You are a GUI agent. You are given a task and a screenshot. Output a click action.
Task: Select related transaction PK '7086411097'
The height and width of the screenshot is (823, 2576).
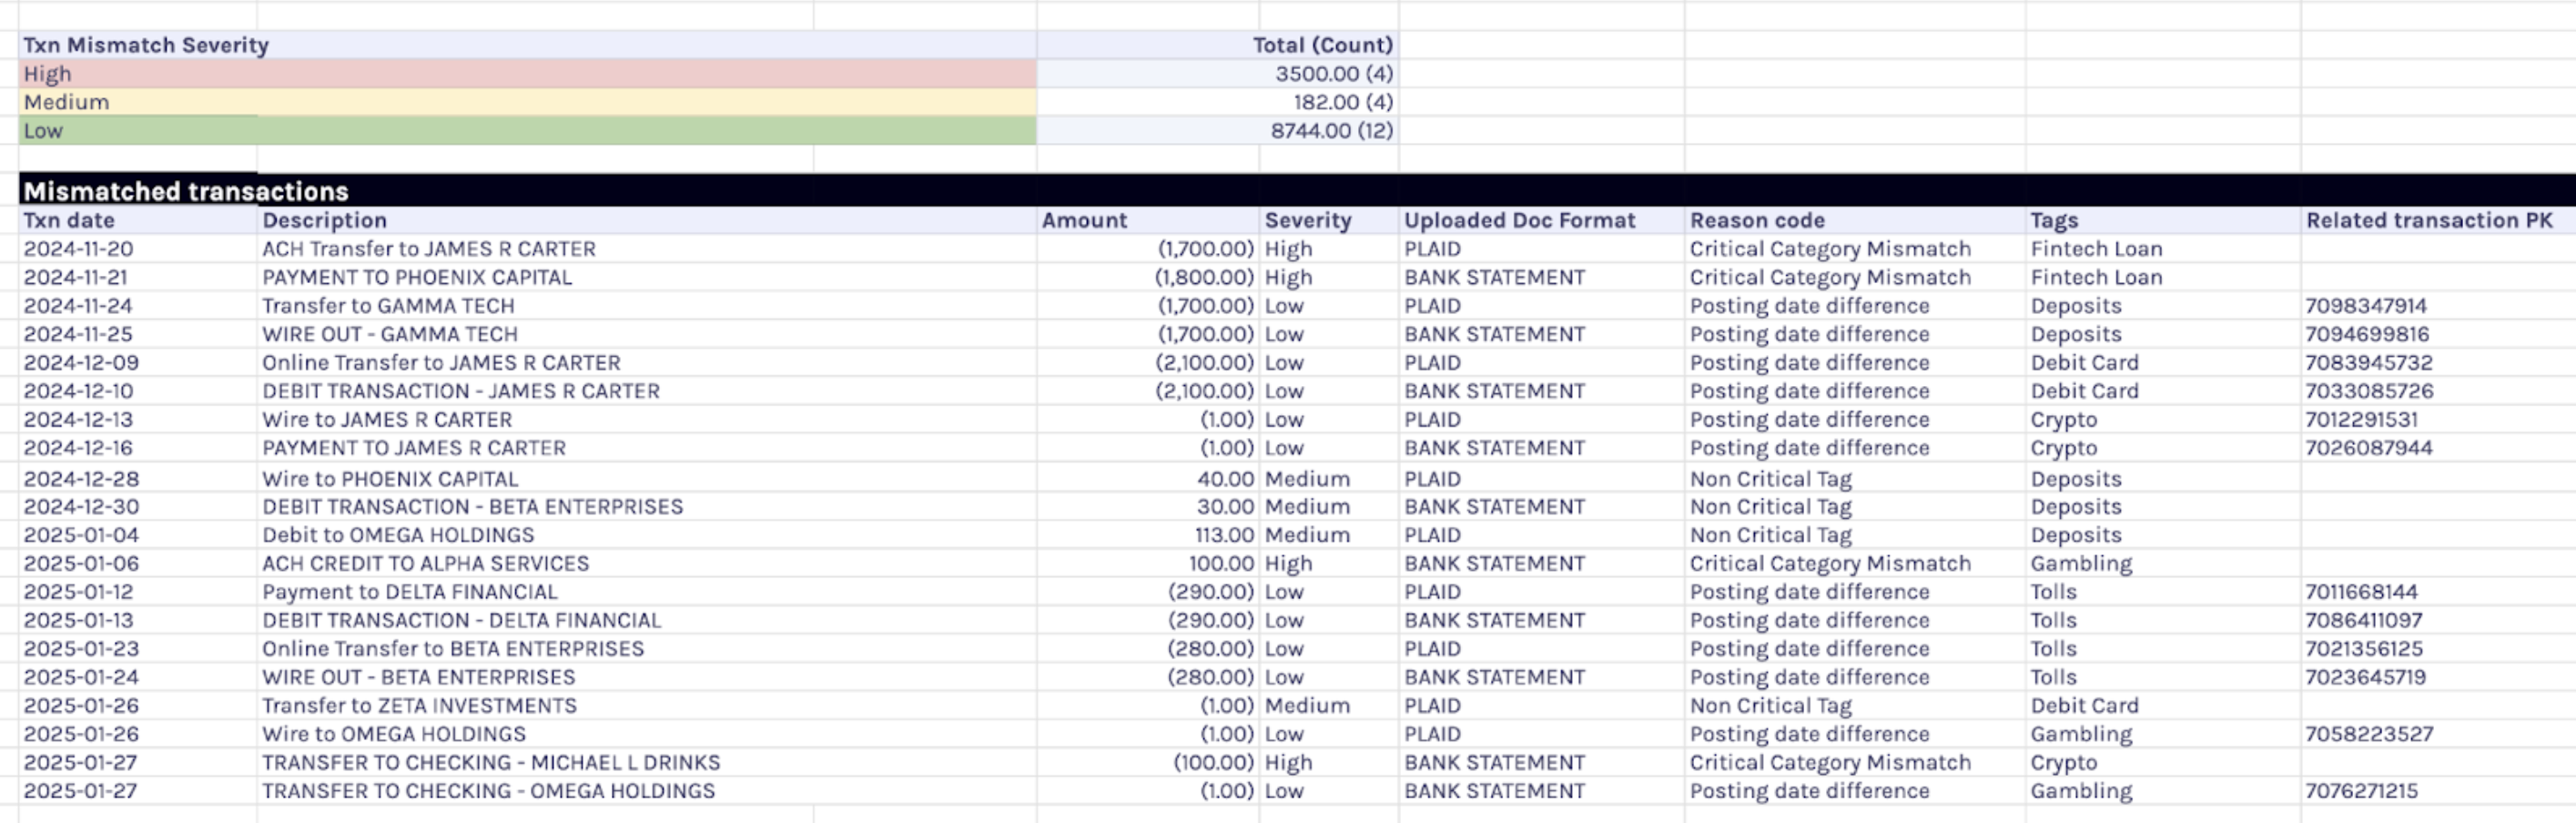click(2438, 620)
